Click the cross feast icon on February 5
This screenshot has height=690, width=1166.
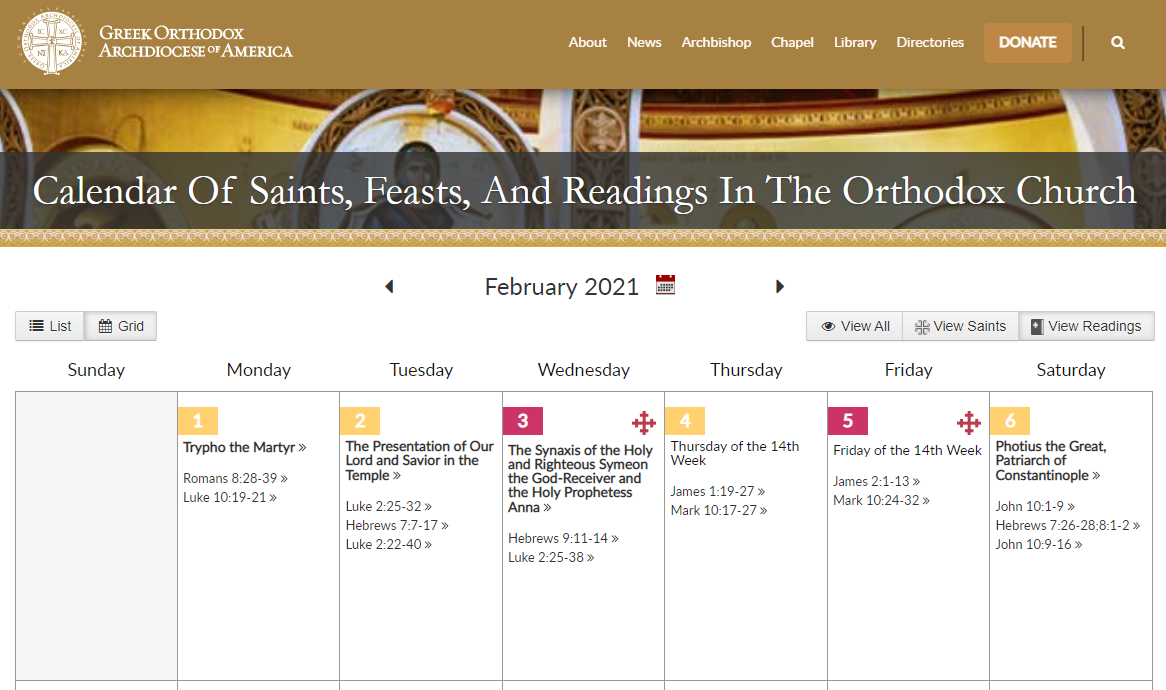pos(969,423)
